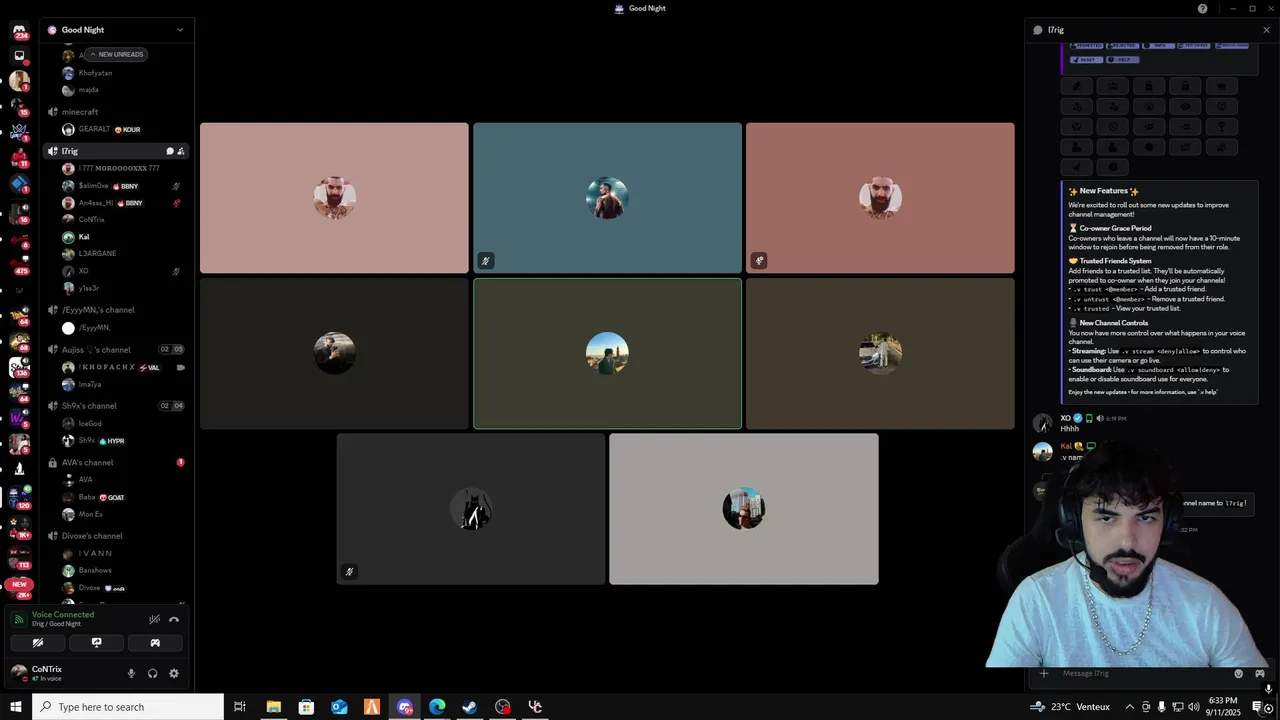
Task: Share your screen from voice panel
Action: (96, 643)
